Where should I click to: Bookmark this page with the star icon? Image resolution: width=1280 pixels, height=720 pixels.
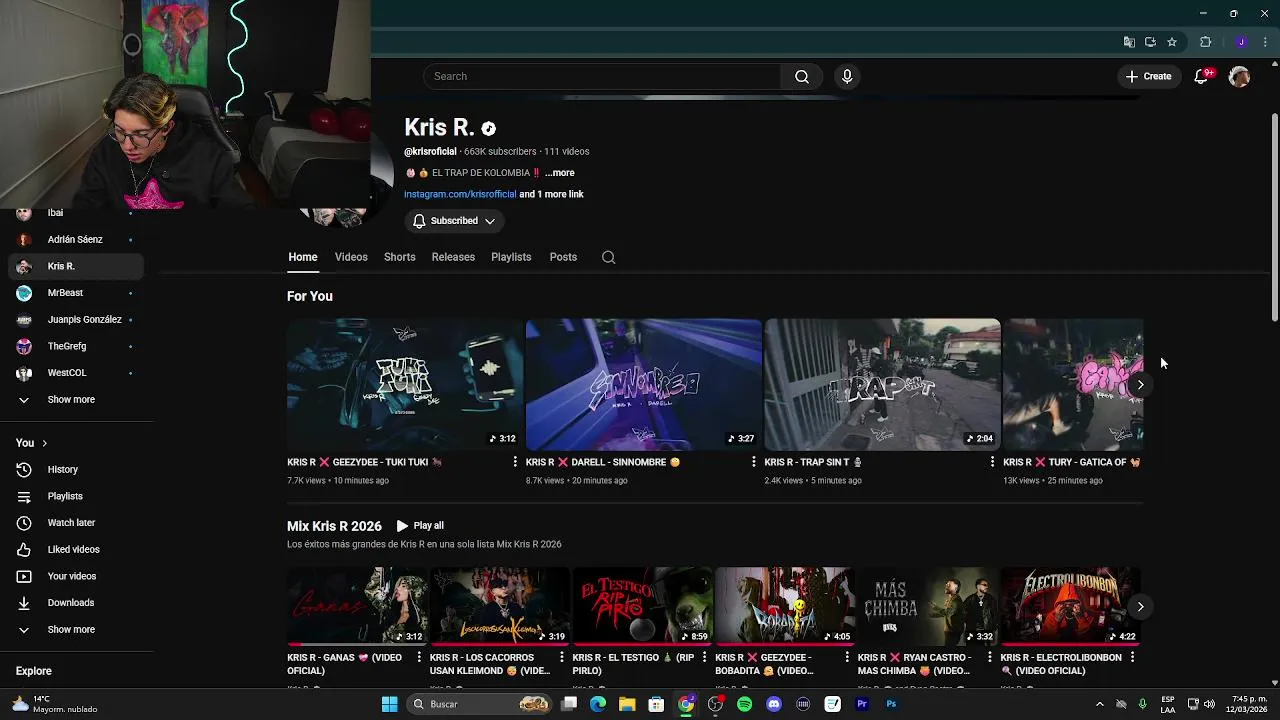[x=1172, y=42]
